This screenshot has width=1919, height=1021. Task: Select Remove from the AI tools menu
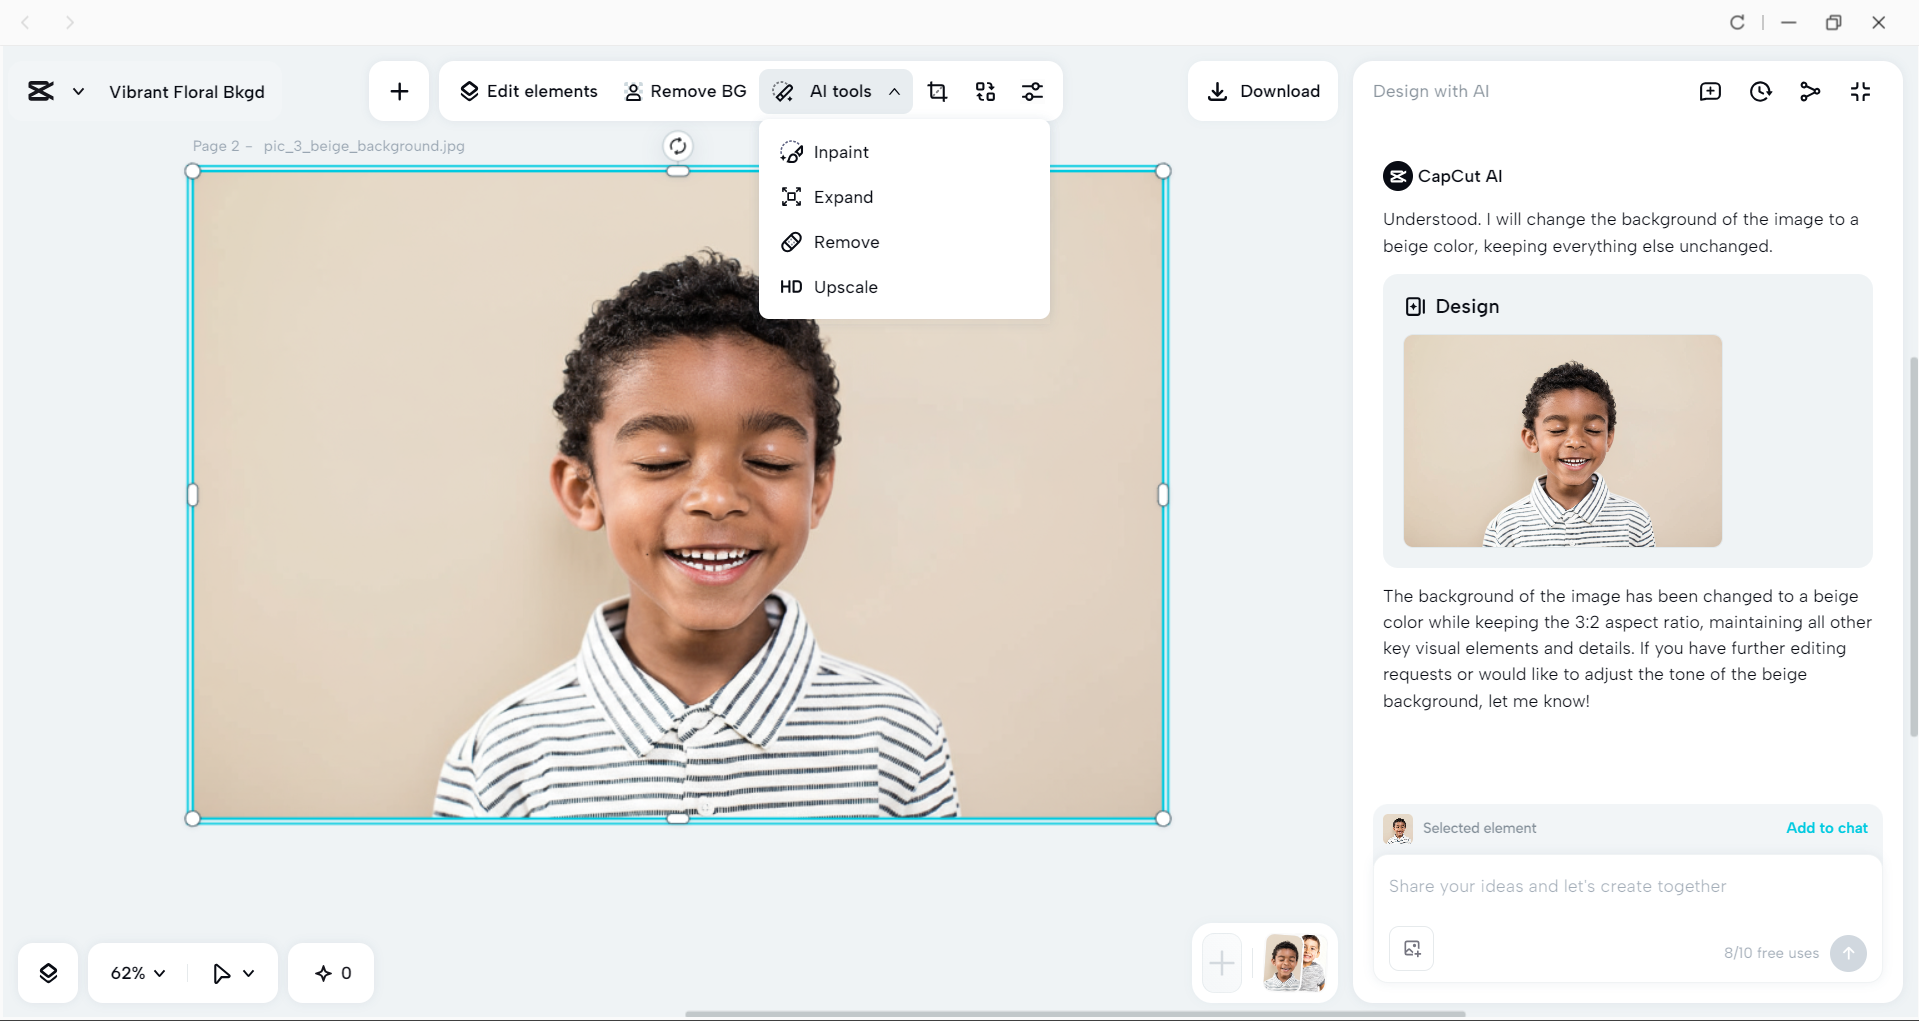tap(846, 242)
